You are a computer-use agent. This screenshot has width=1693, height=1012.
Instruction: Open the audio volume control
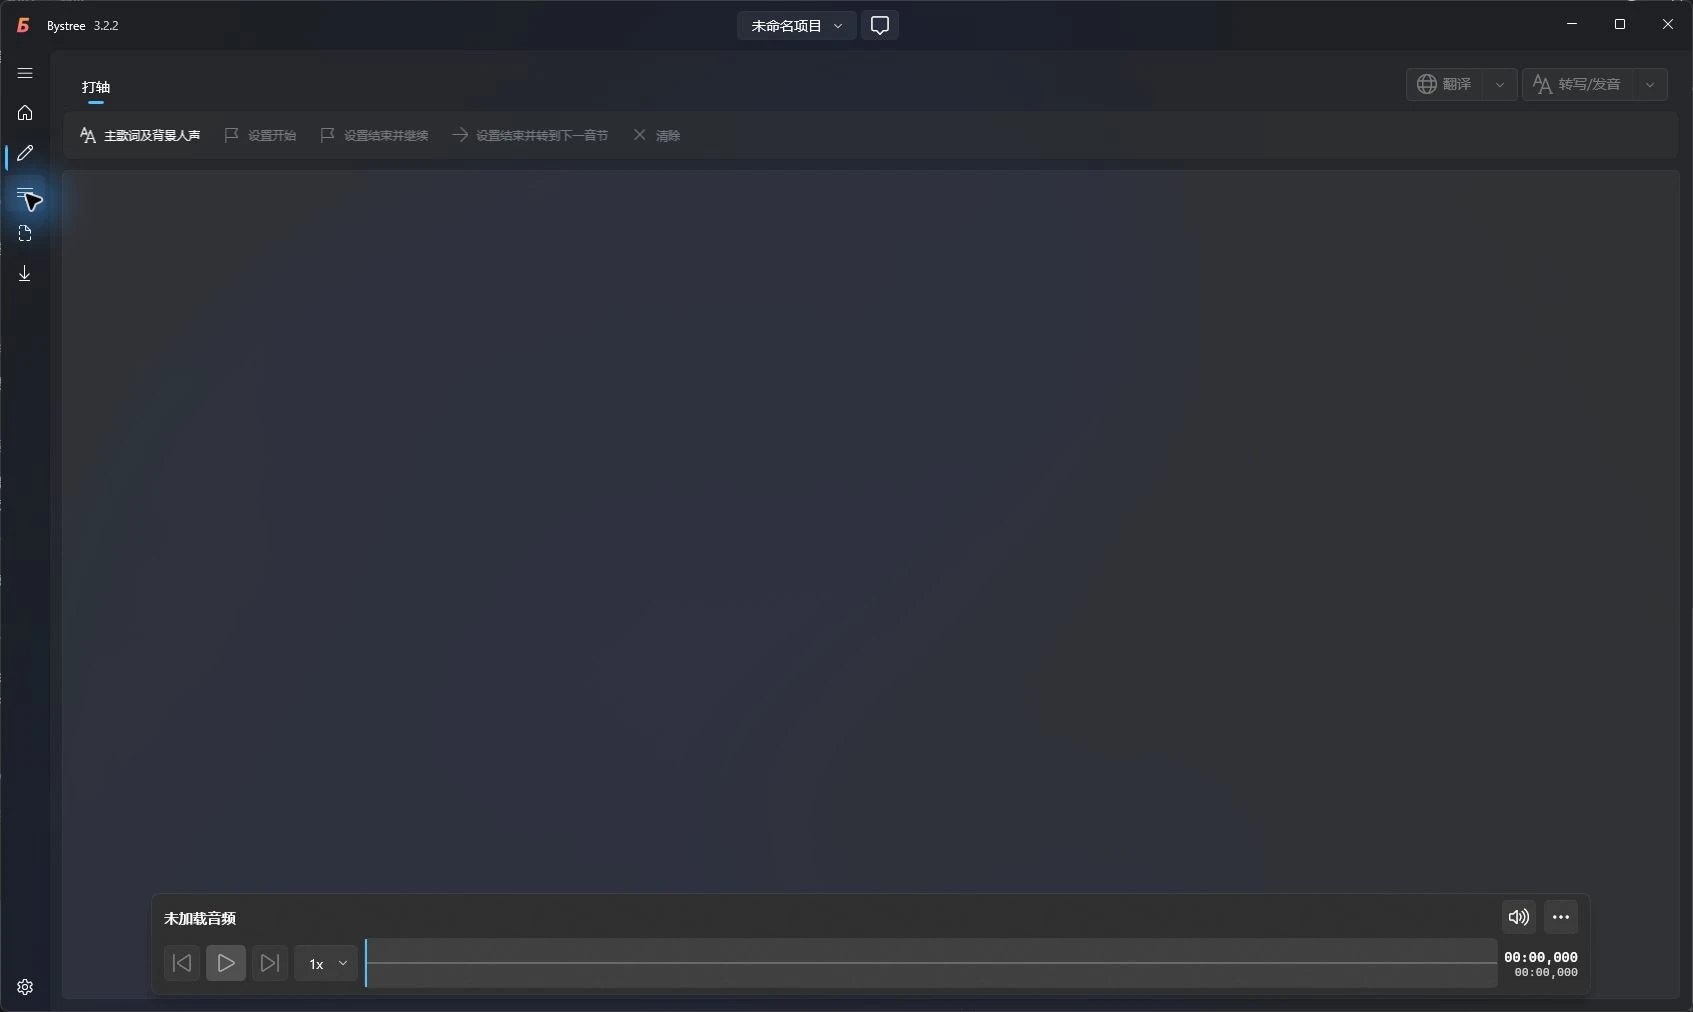tap(1518, 917)
